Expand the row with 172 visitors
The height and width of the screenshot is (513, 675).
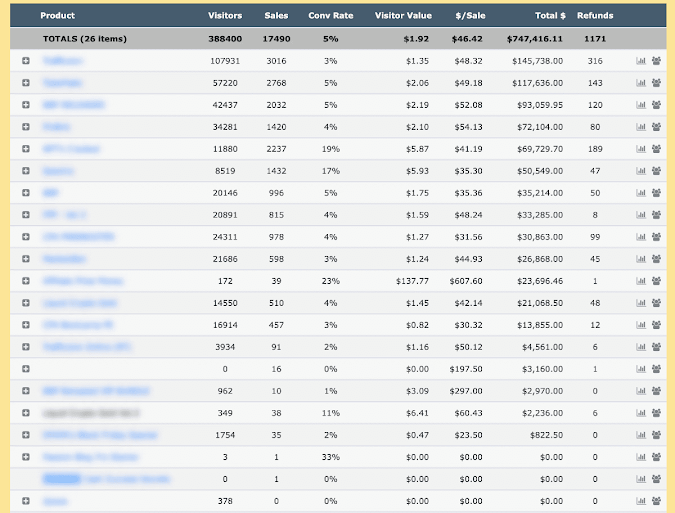[x=26, y=281]
